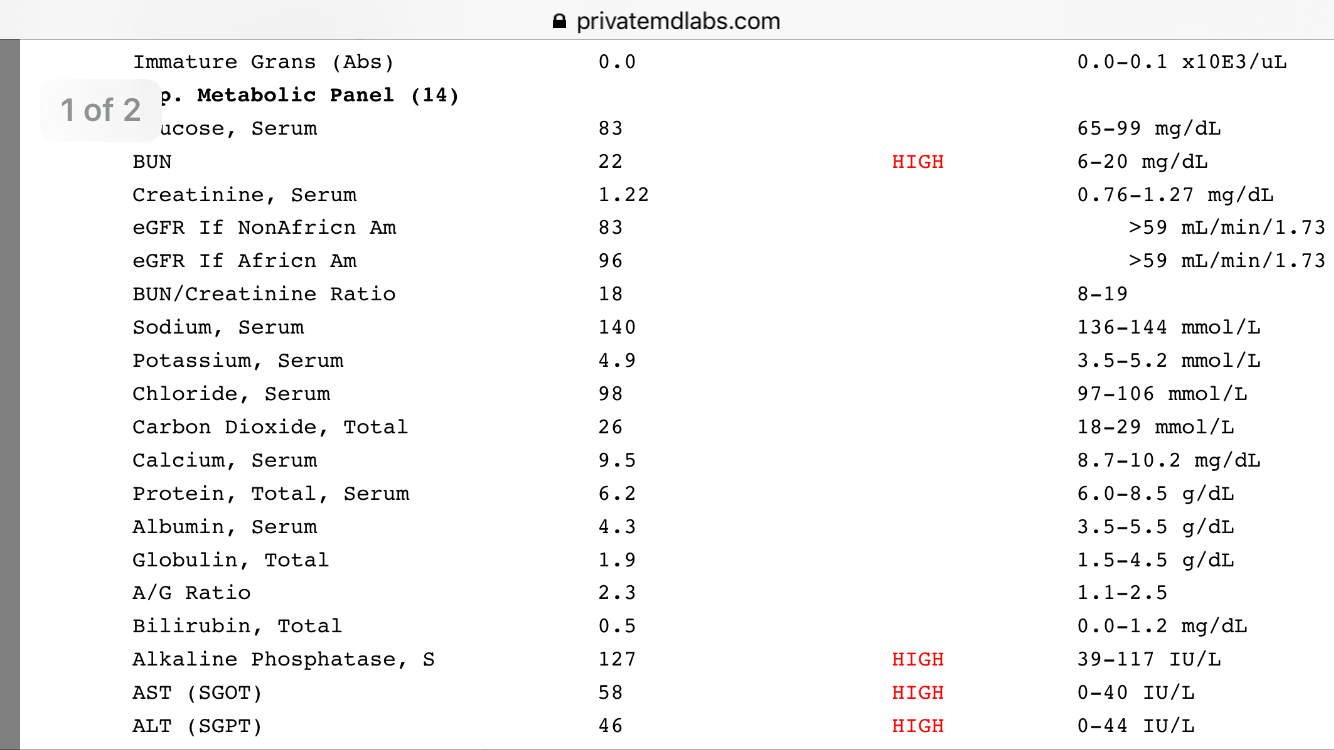
Task: Click the Glucose value 83
Action: pyautogui.click(x=610, y=128)
